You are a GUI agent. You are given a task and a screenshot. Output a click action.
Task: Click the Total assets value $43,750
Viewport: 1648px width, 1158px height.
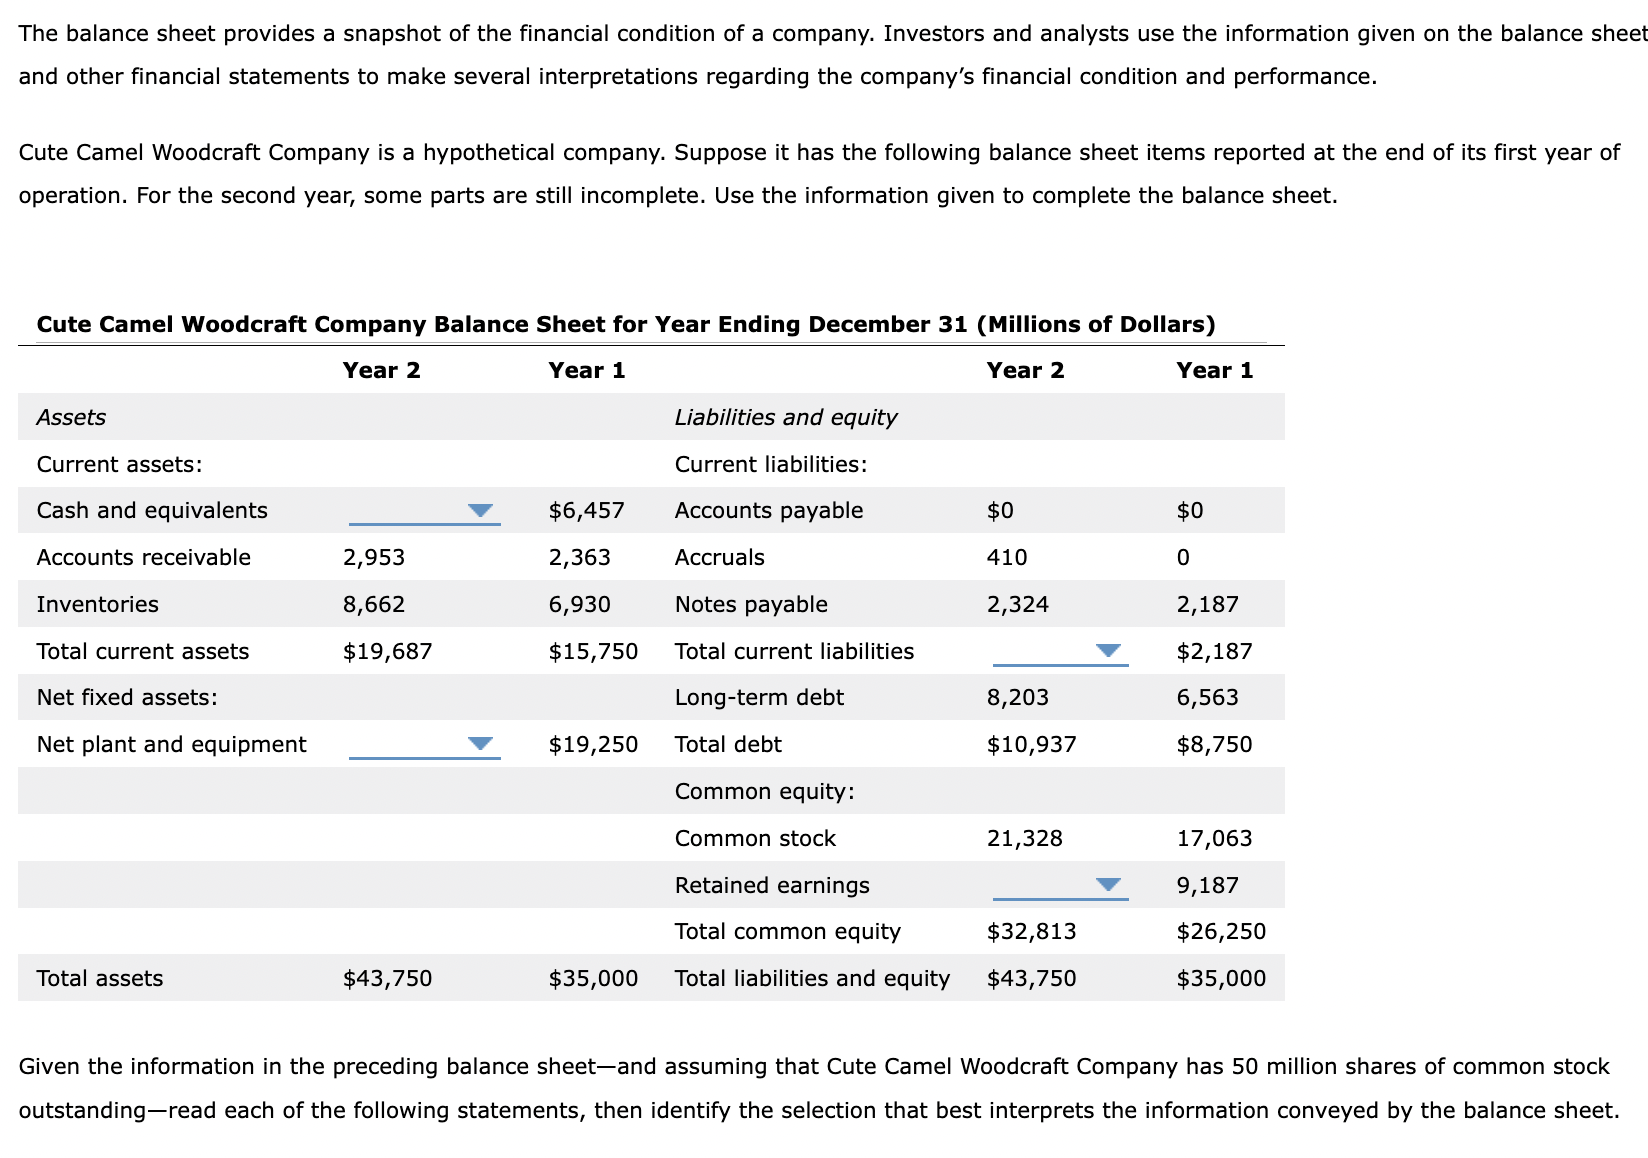click(387, 978)
